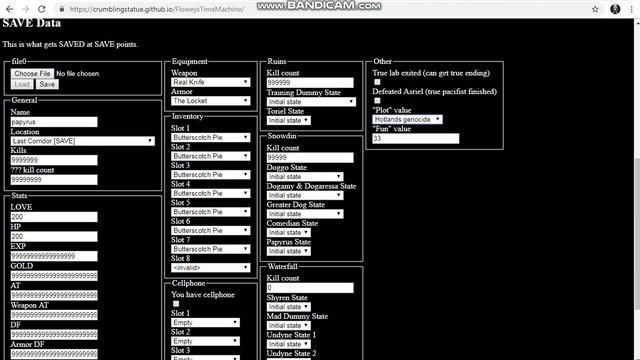Click the Load button
640x360 pixels.
point(22,84)
